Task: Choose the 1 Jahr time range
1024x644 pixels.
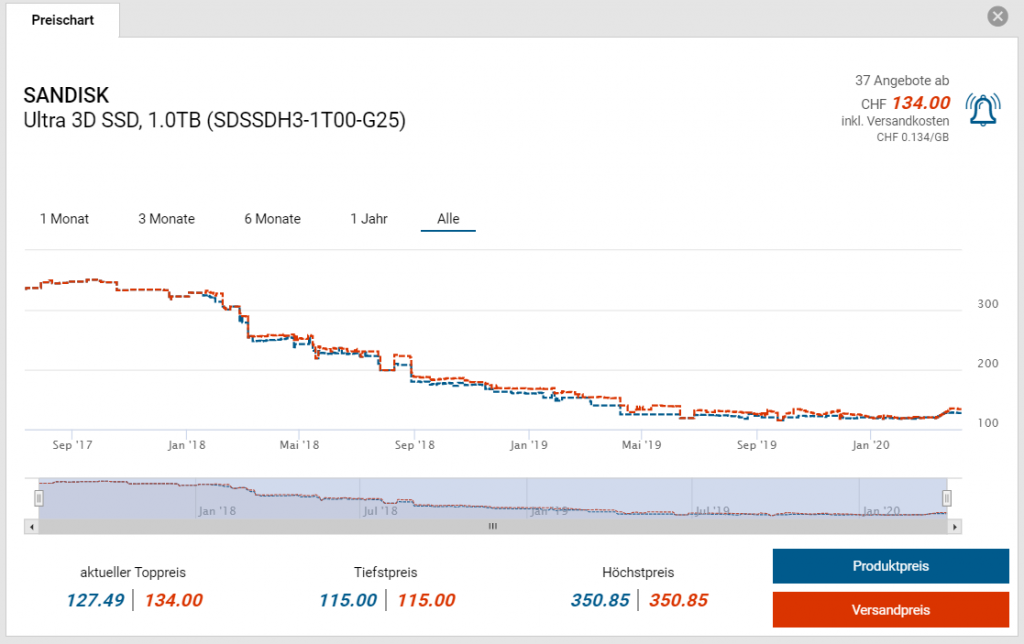Action: click(x=369, y=219)
